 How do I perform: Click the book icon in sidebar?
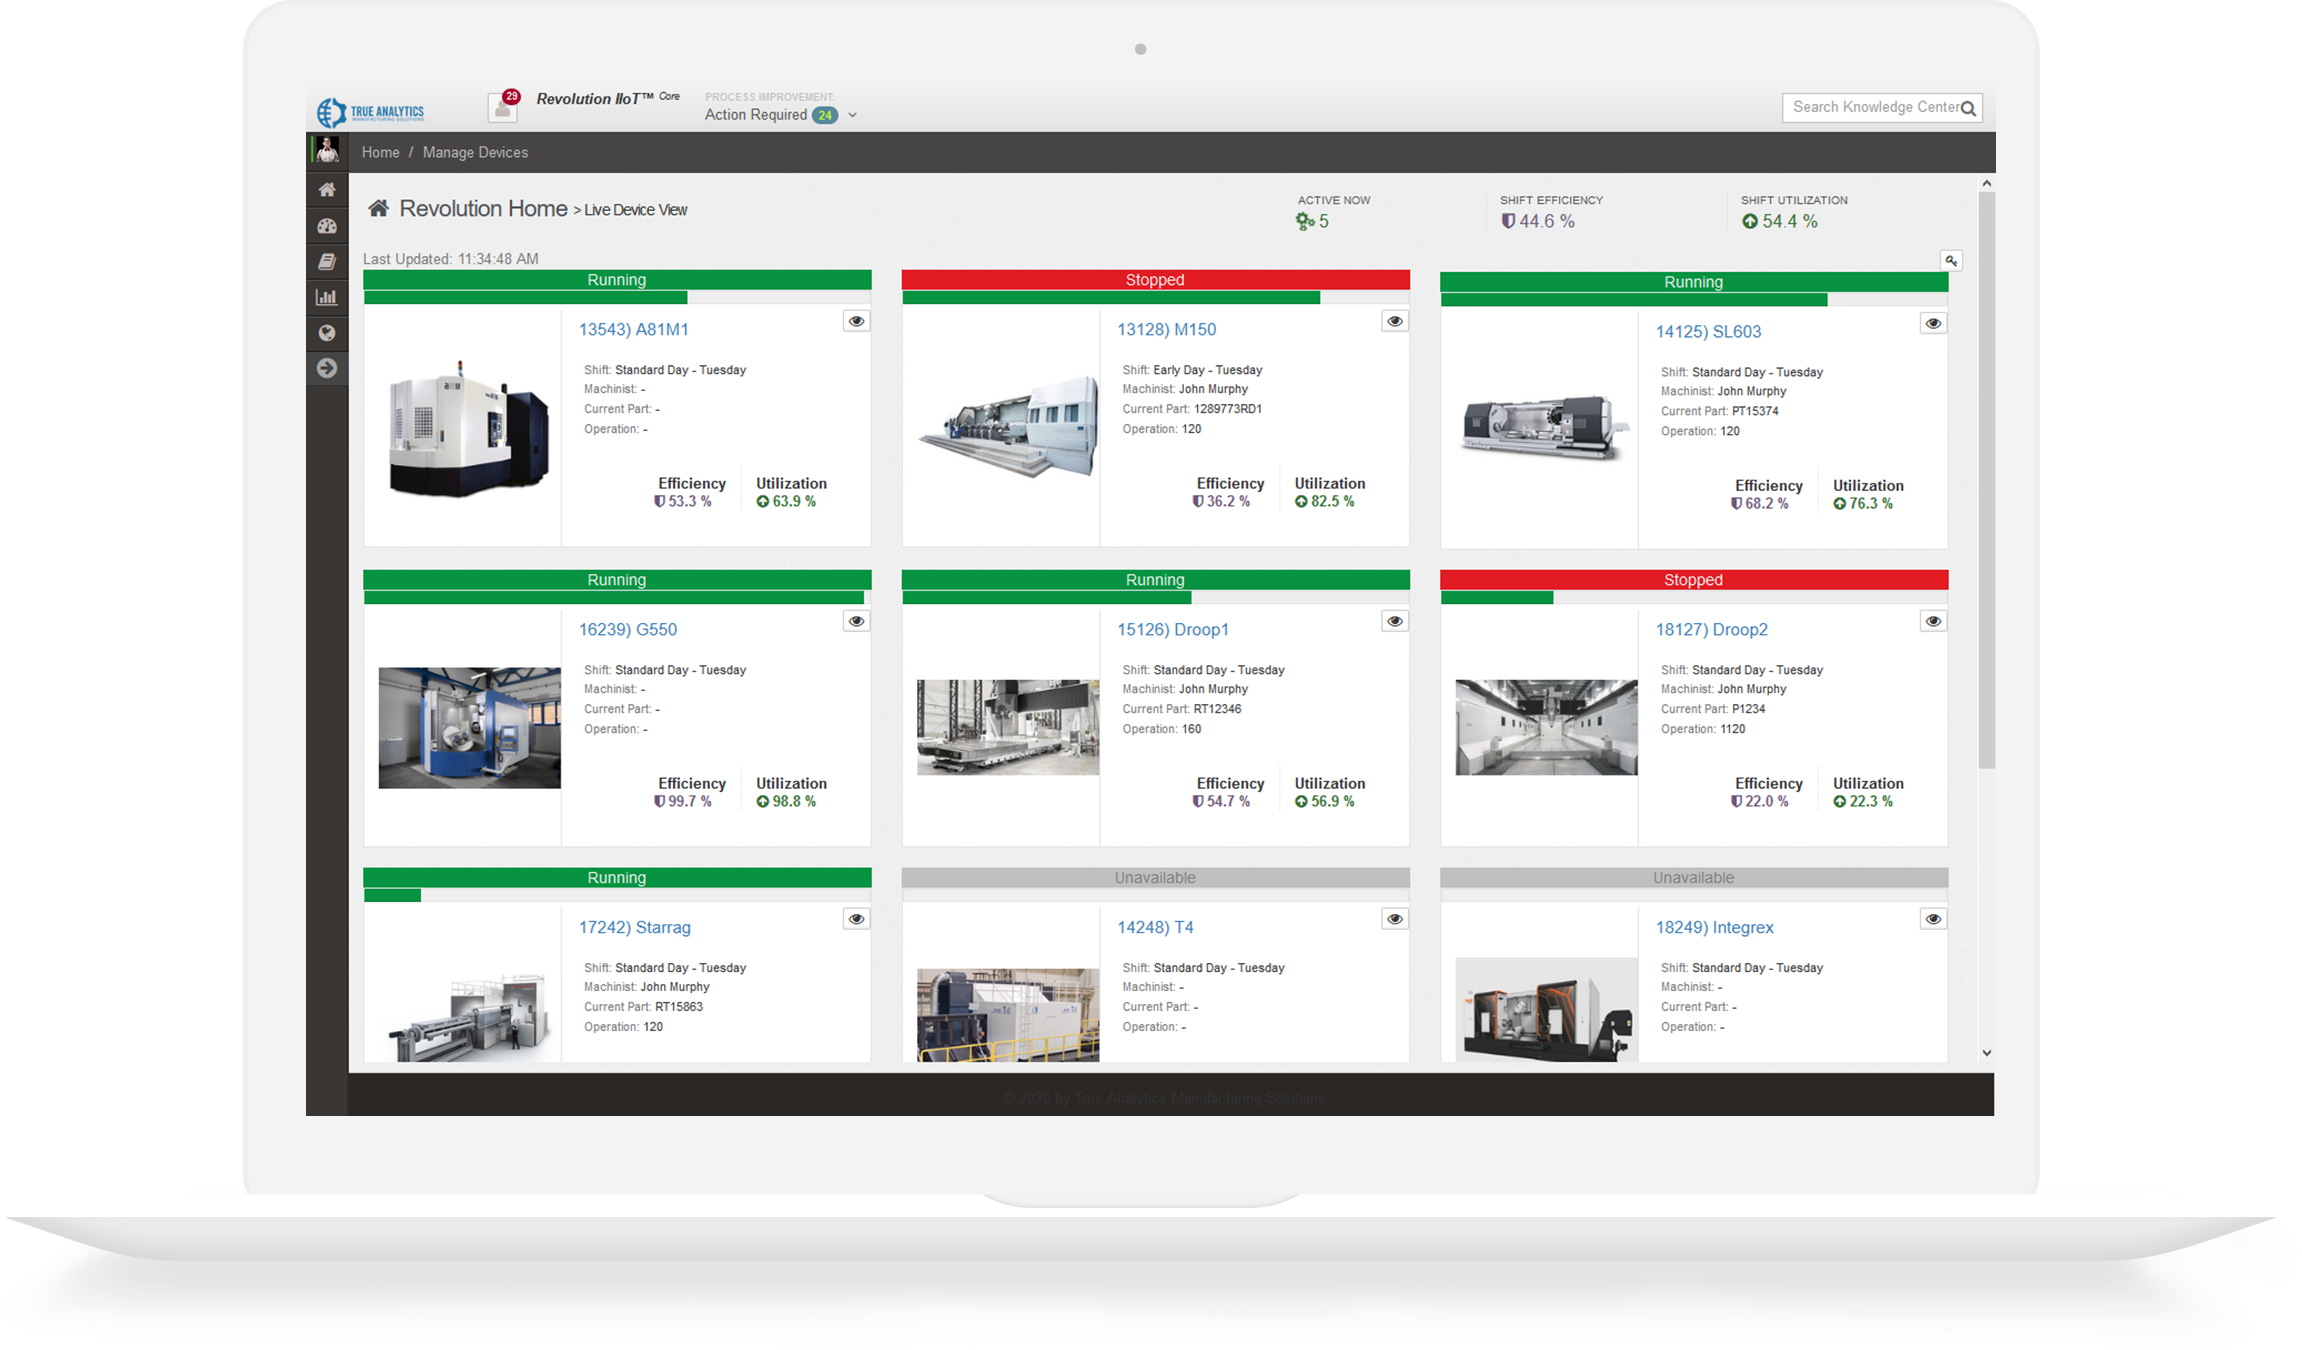[x=327, y=262]
